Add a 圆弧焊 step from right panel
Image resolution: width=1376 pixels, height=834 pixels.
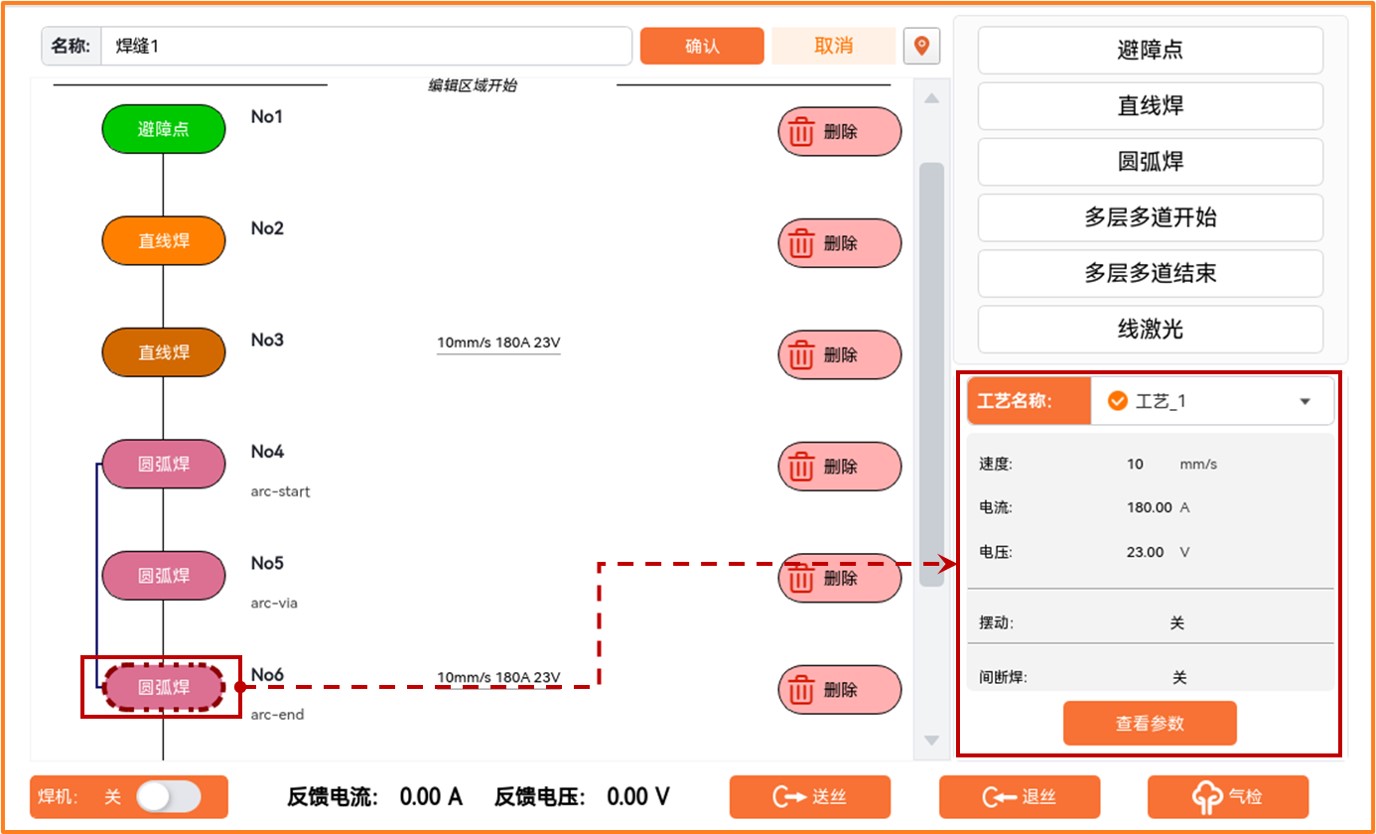point(1150,162)
